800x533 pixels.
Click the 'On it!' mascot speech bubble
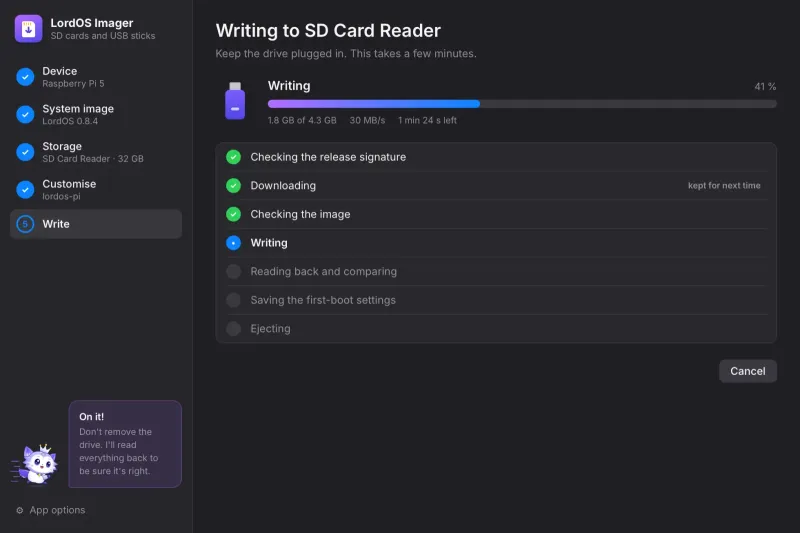click(125, 444)
